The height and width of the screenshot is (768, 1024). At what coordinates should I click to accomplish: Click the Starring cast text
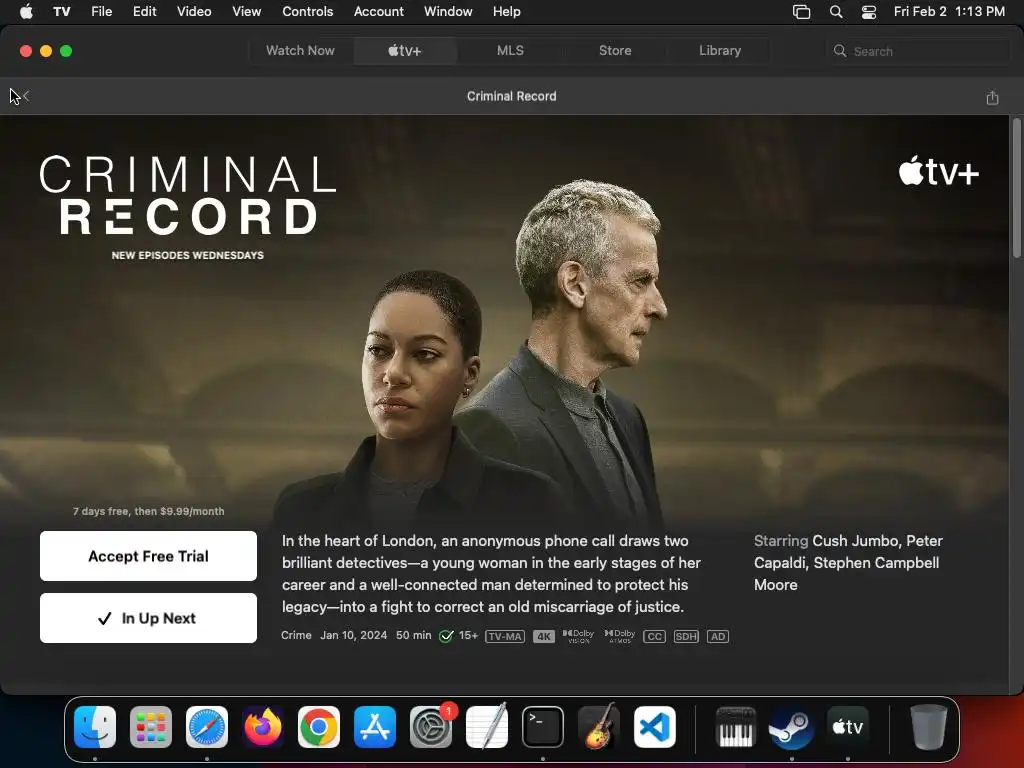tap(849, 563)
